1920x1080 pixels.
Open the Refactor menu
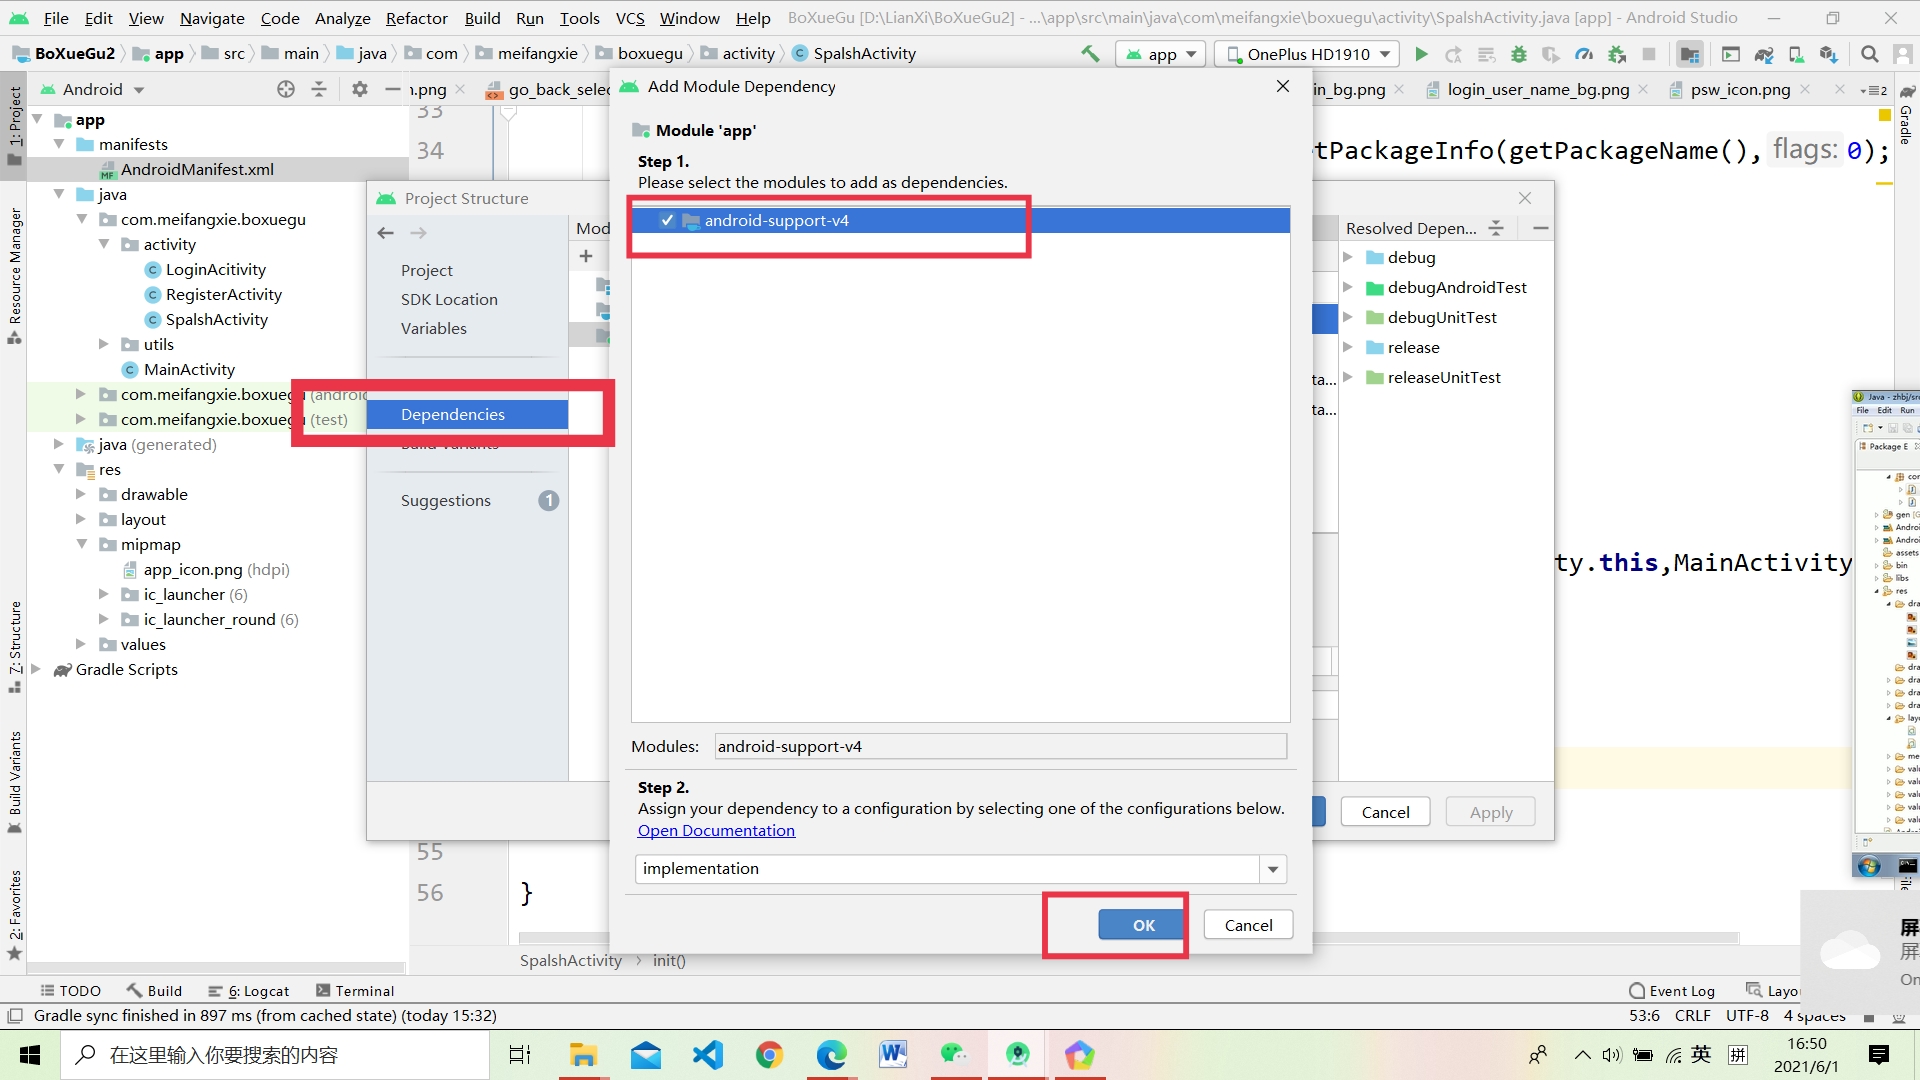(x=416, y=18)
